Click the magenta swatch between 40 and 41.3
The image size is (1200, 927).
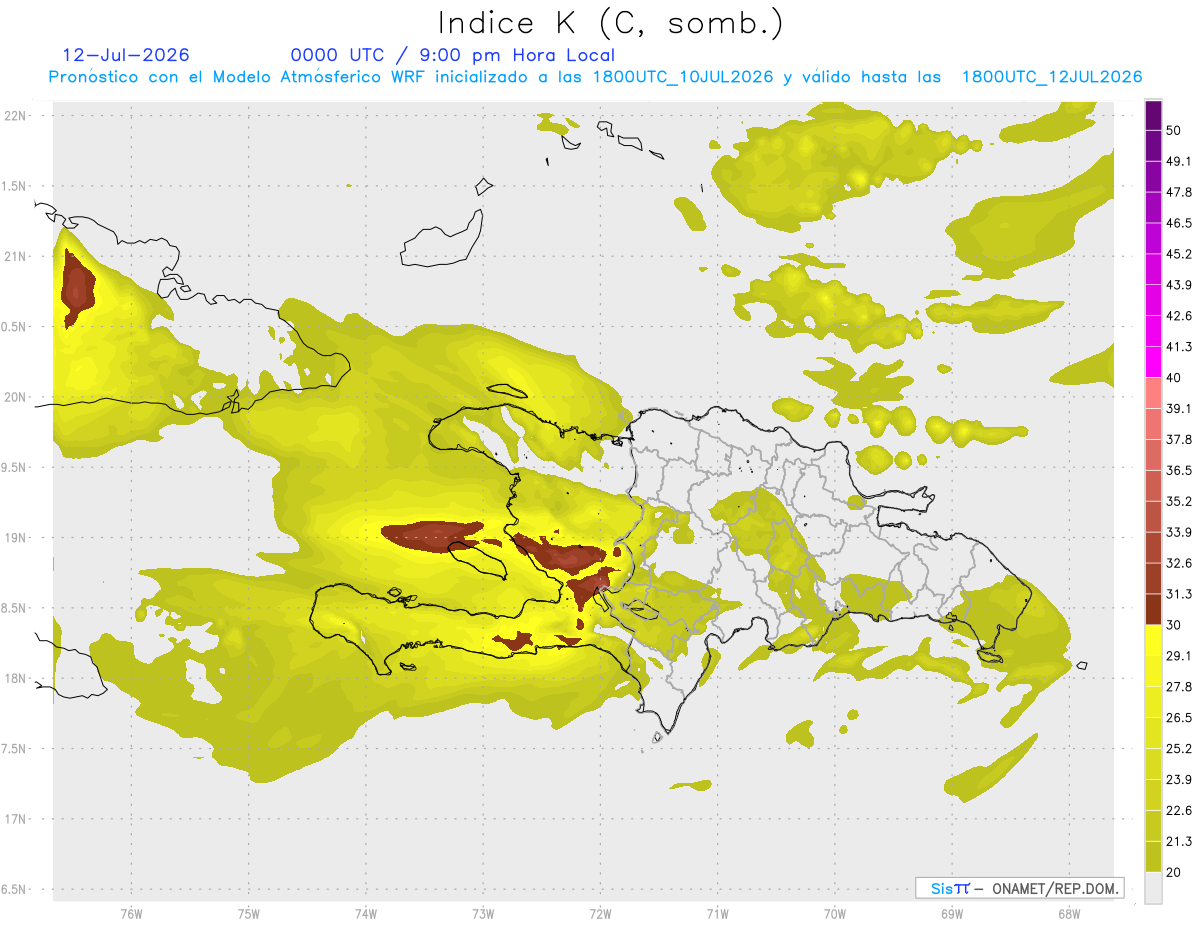click(x=1153, y=362)
